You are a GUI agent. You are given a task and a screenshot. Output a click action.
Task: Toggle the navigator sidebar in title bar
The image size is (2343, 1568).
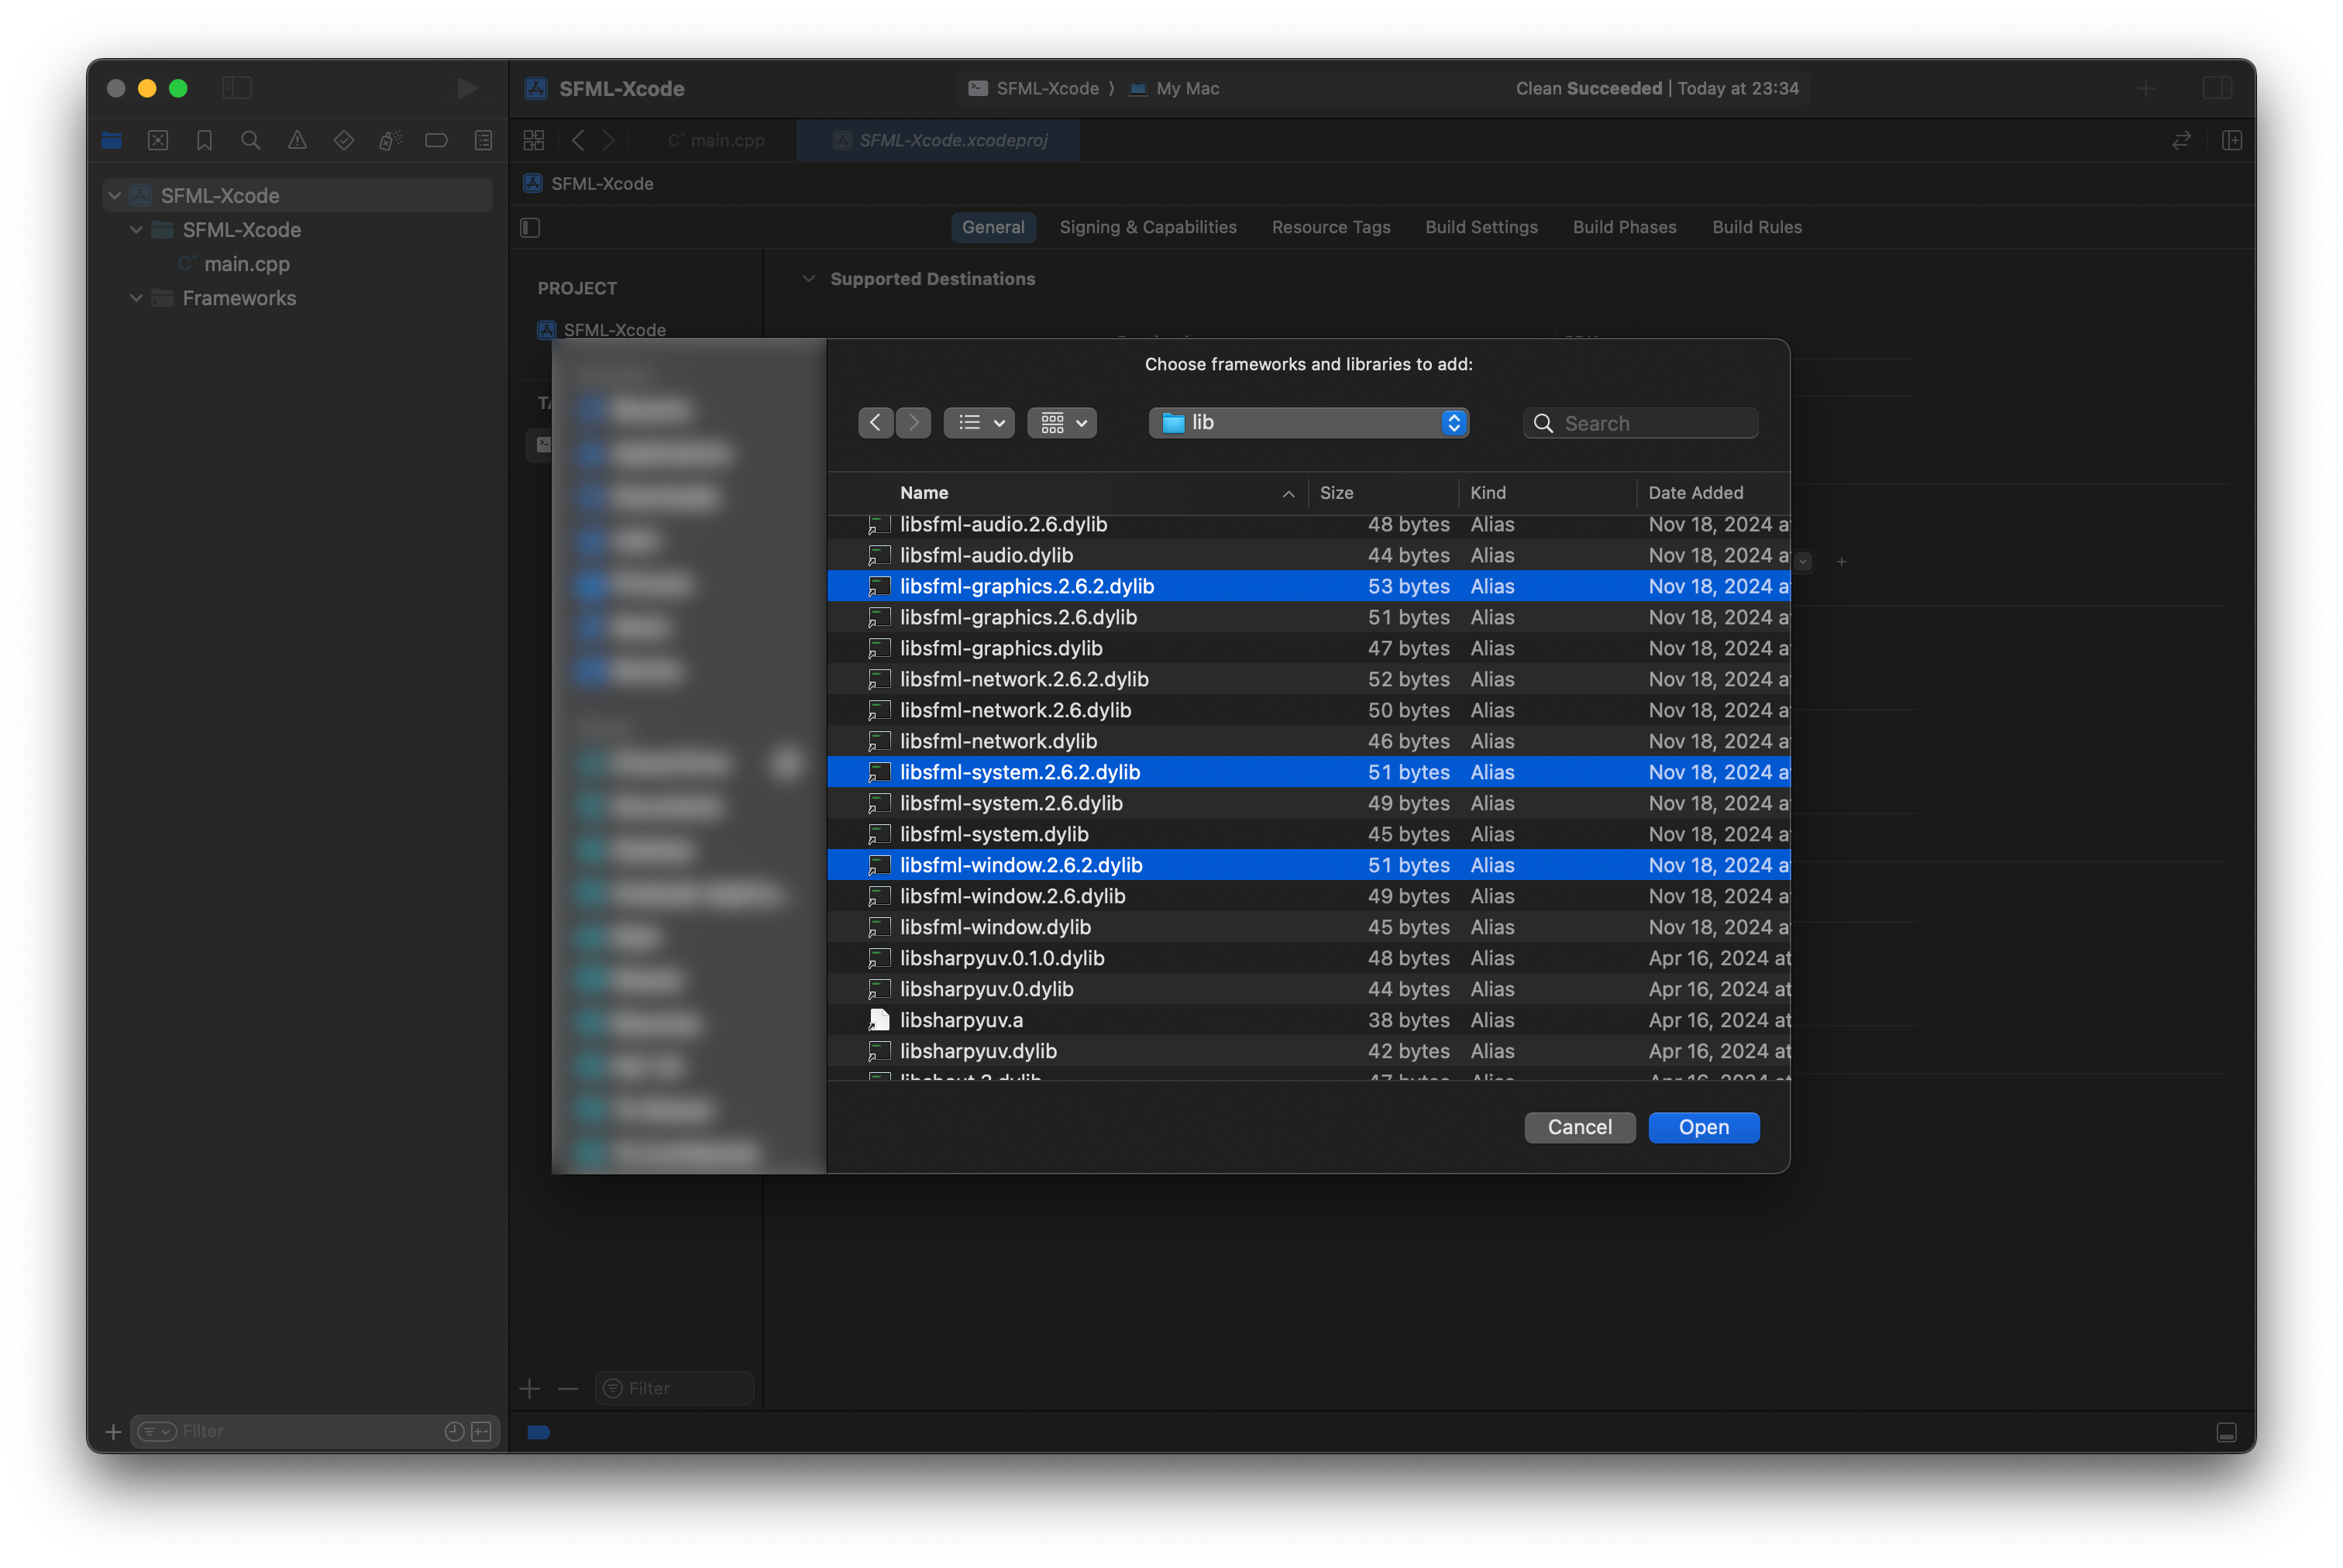[237, 88]
